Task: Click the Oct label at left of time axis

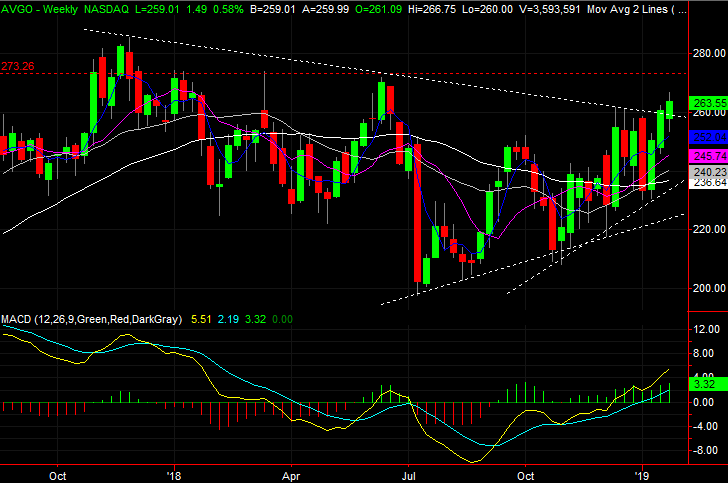Action: tap(58, 476)
